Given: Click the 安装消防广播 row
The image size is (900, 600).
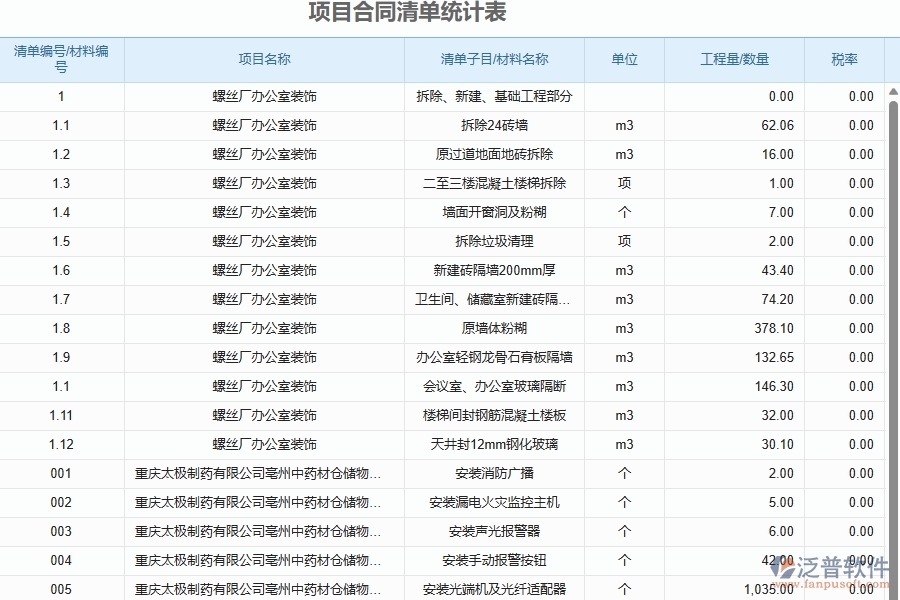Looking at the screenshot, I should tap(493, 474).
